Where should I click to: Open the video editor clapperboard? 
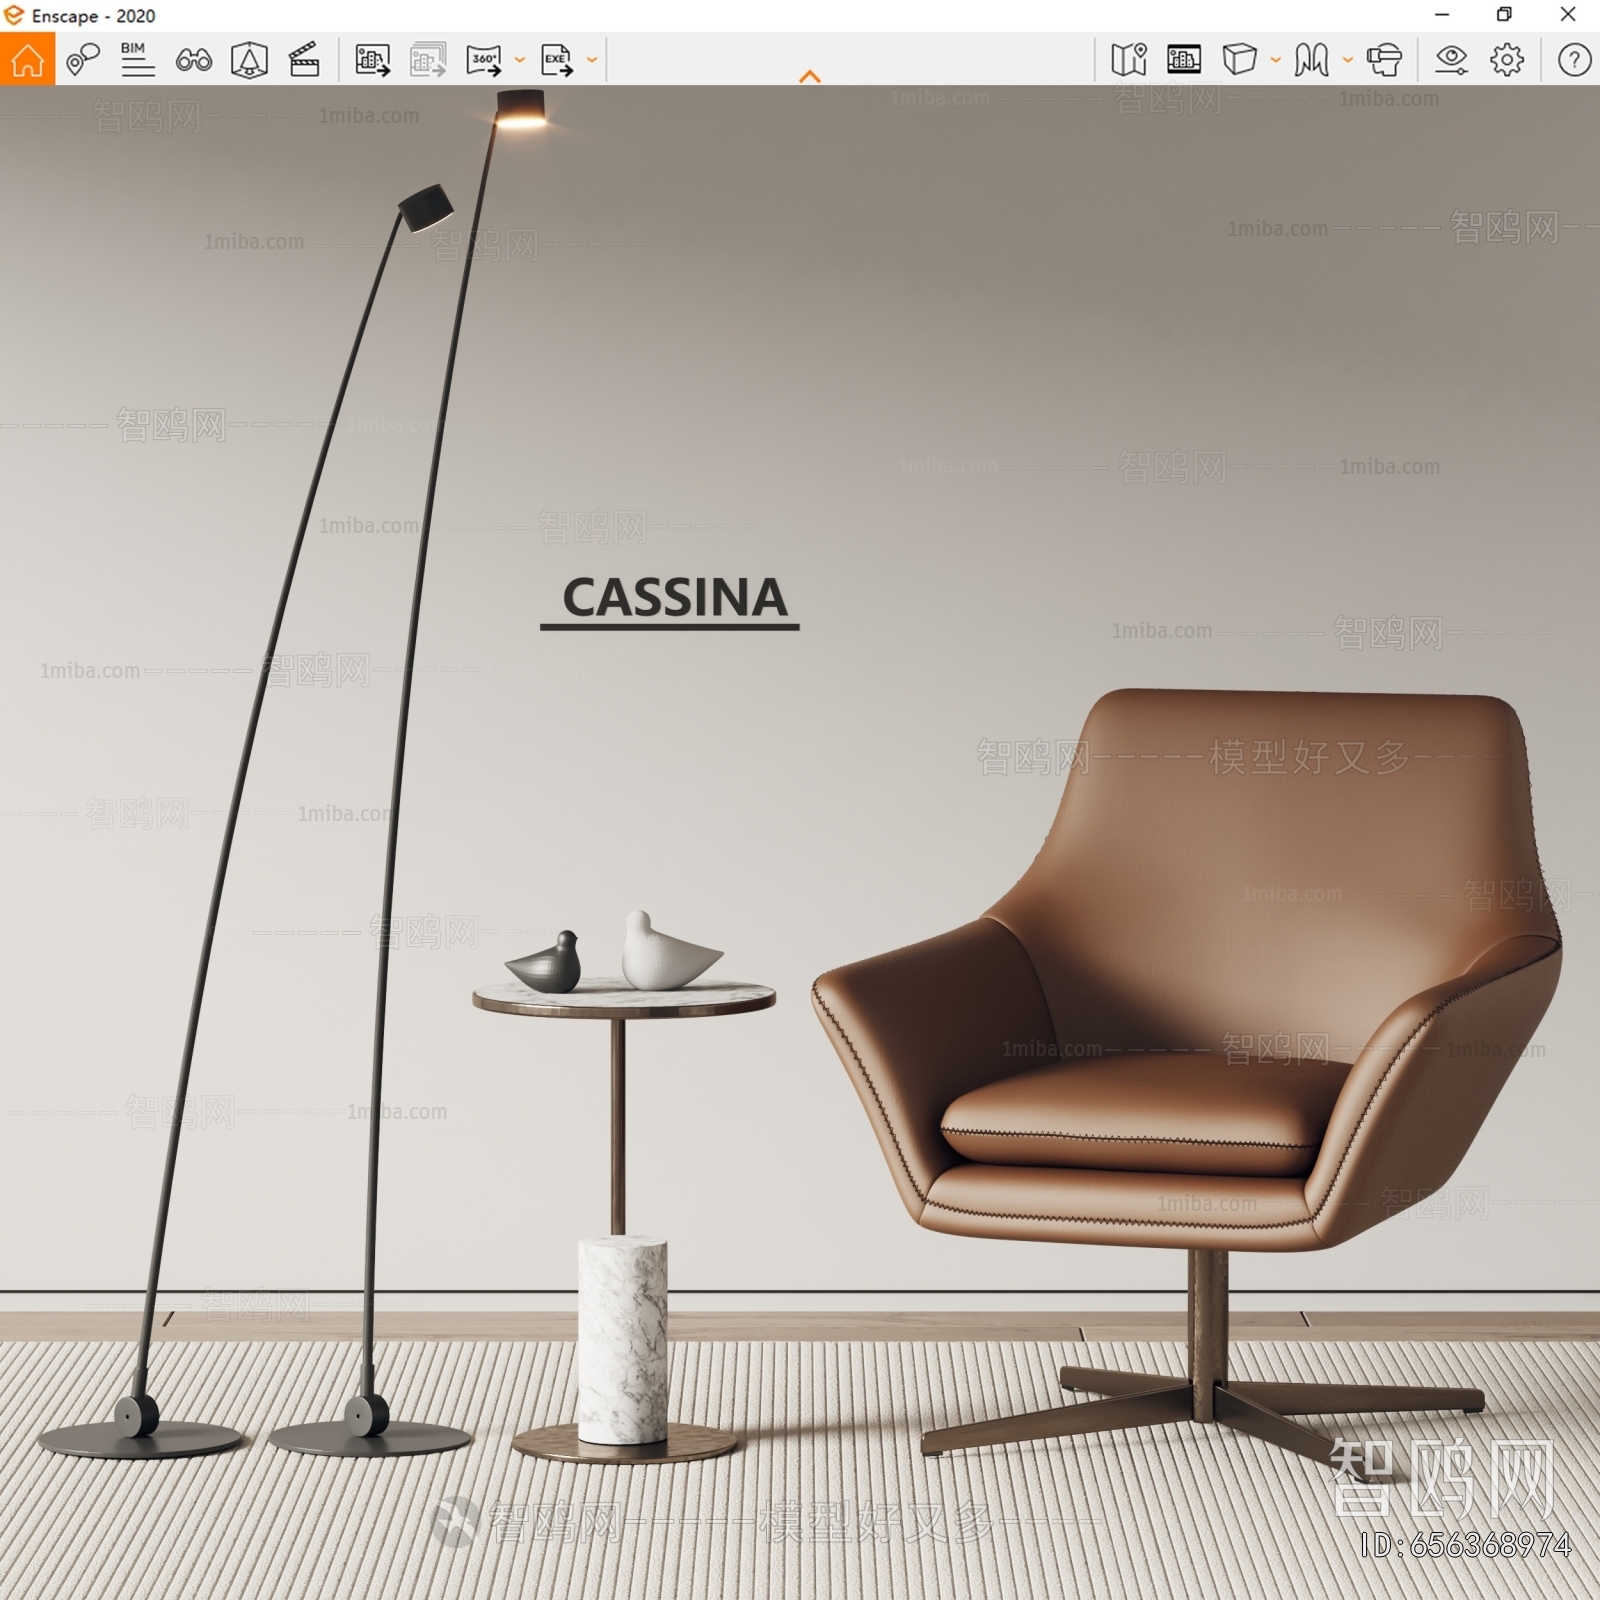[304, 60]
